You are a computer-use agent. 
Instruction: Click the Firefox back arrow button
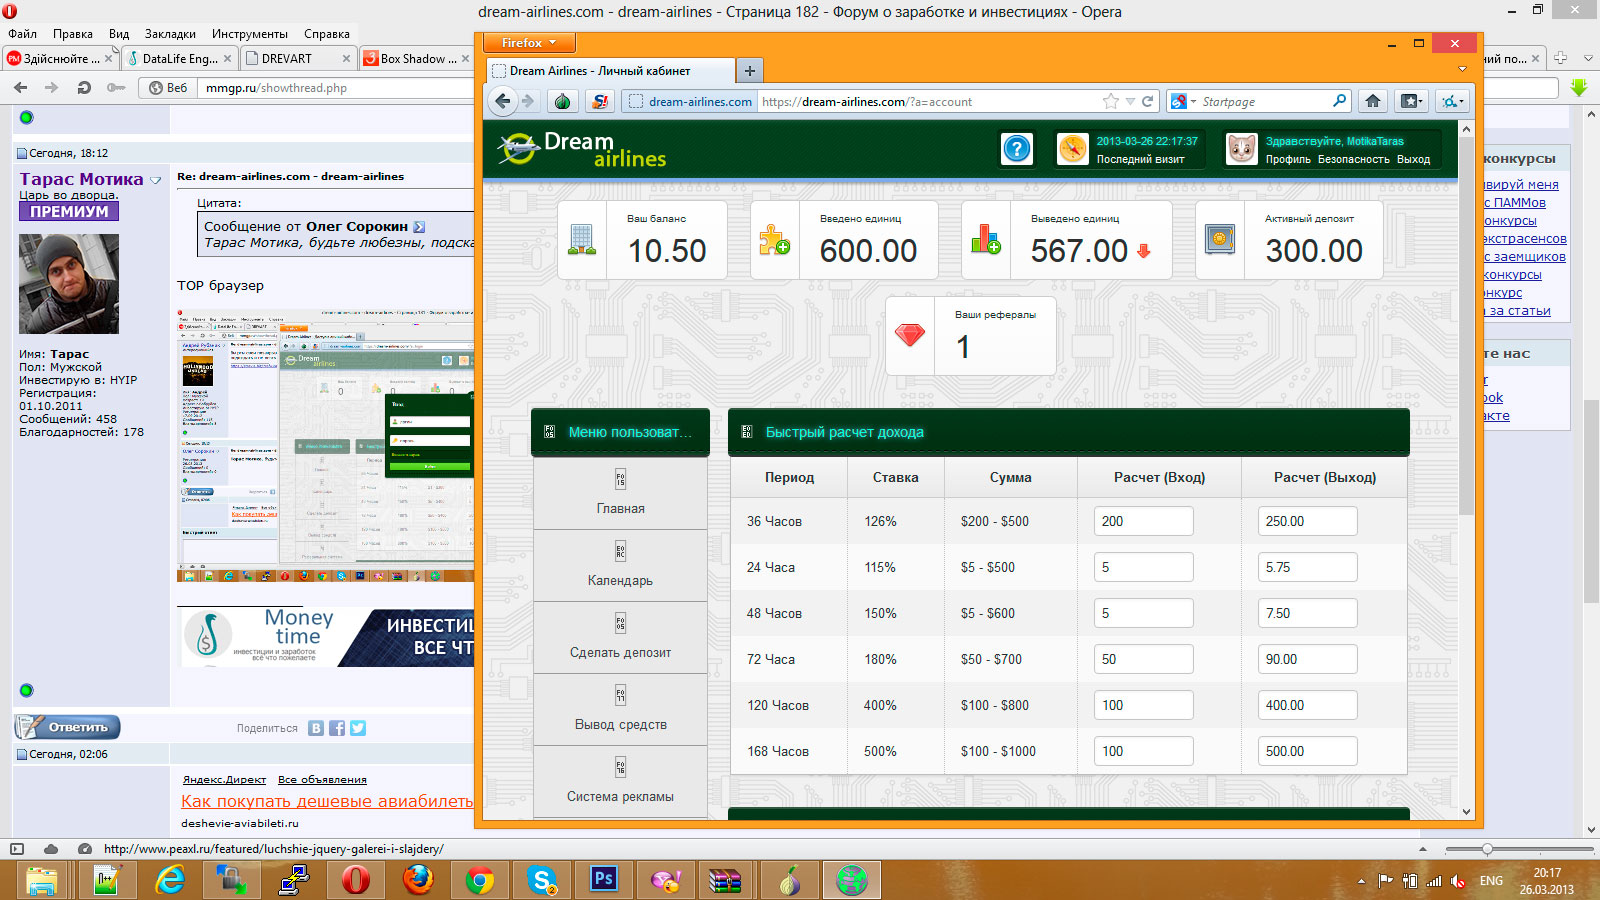coord(503,101)
